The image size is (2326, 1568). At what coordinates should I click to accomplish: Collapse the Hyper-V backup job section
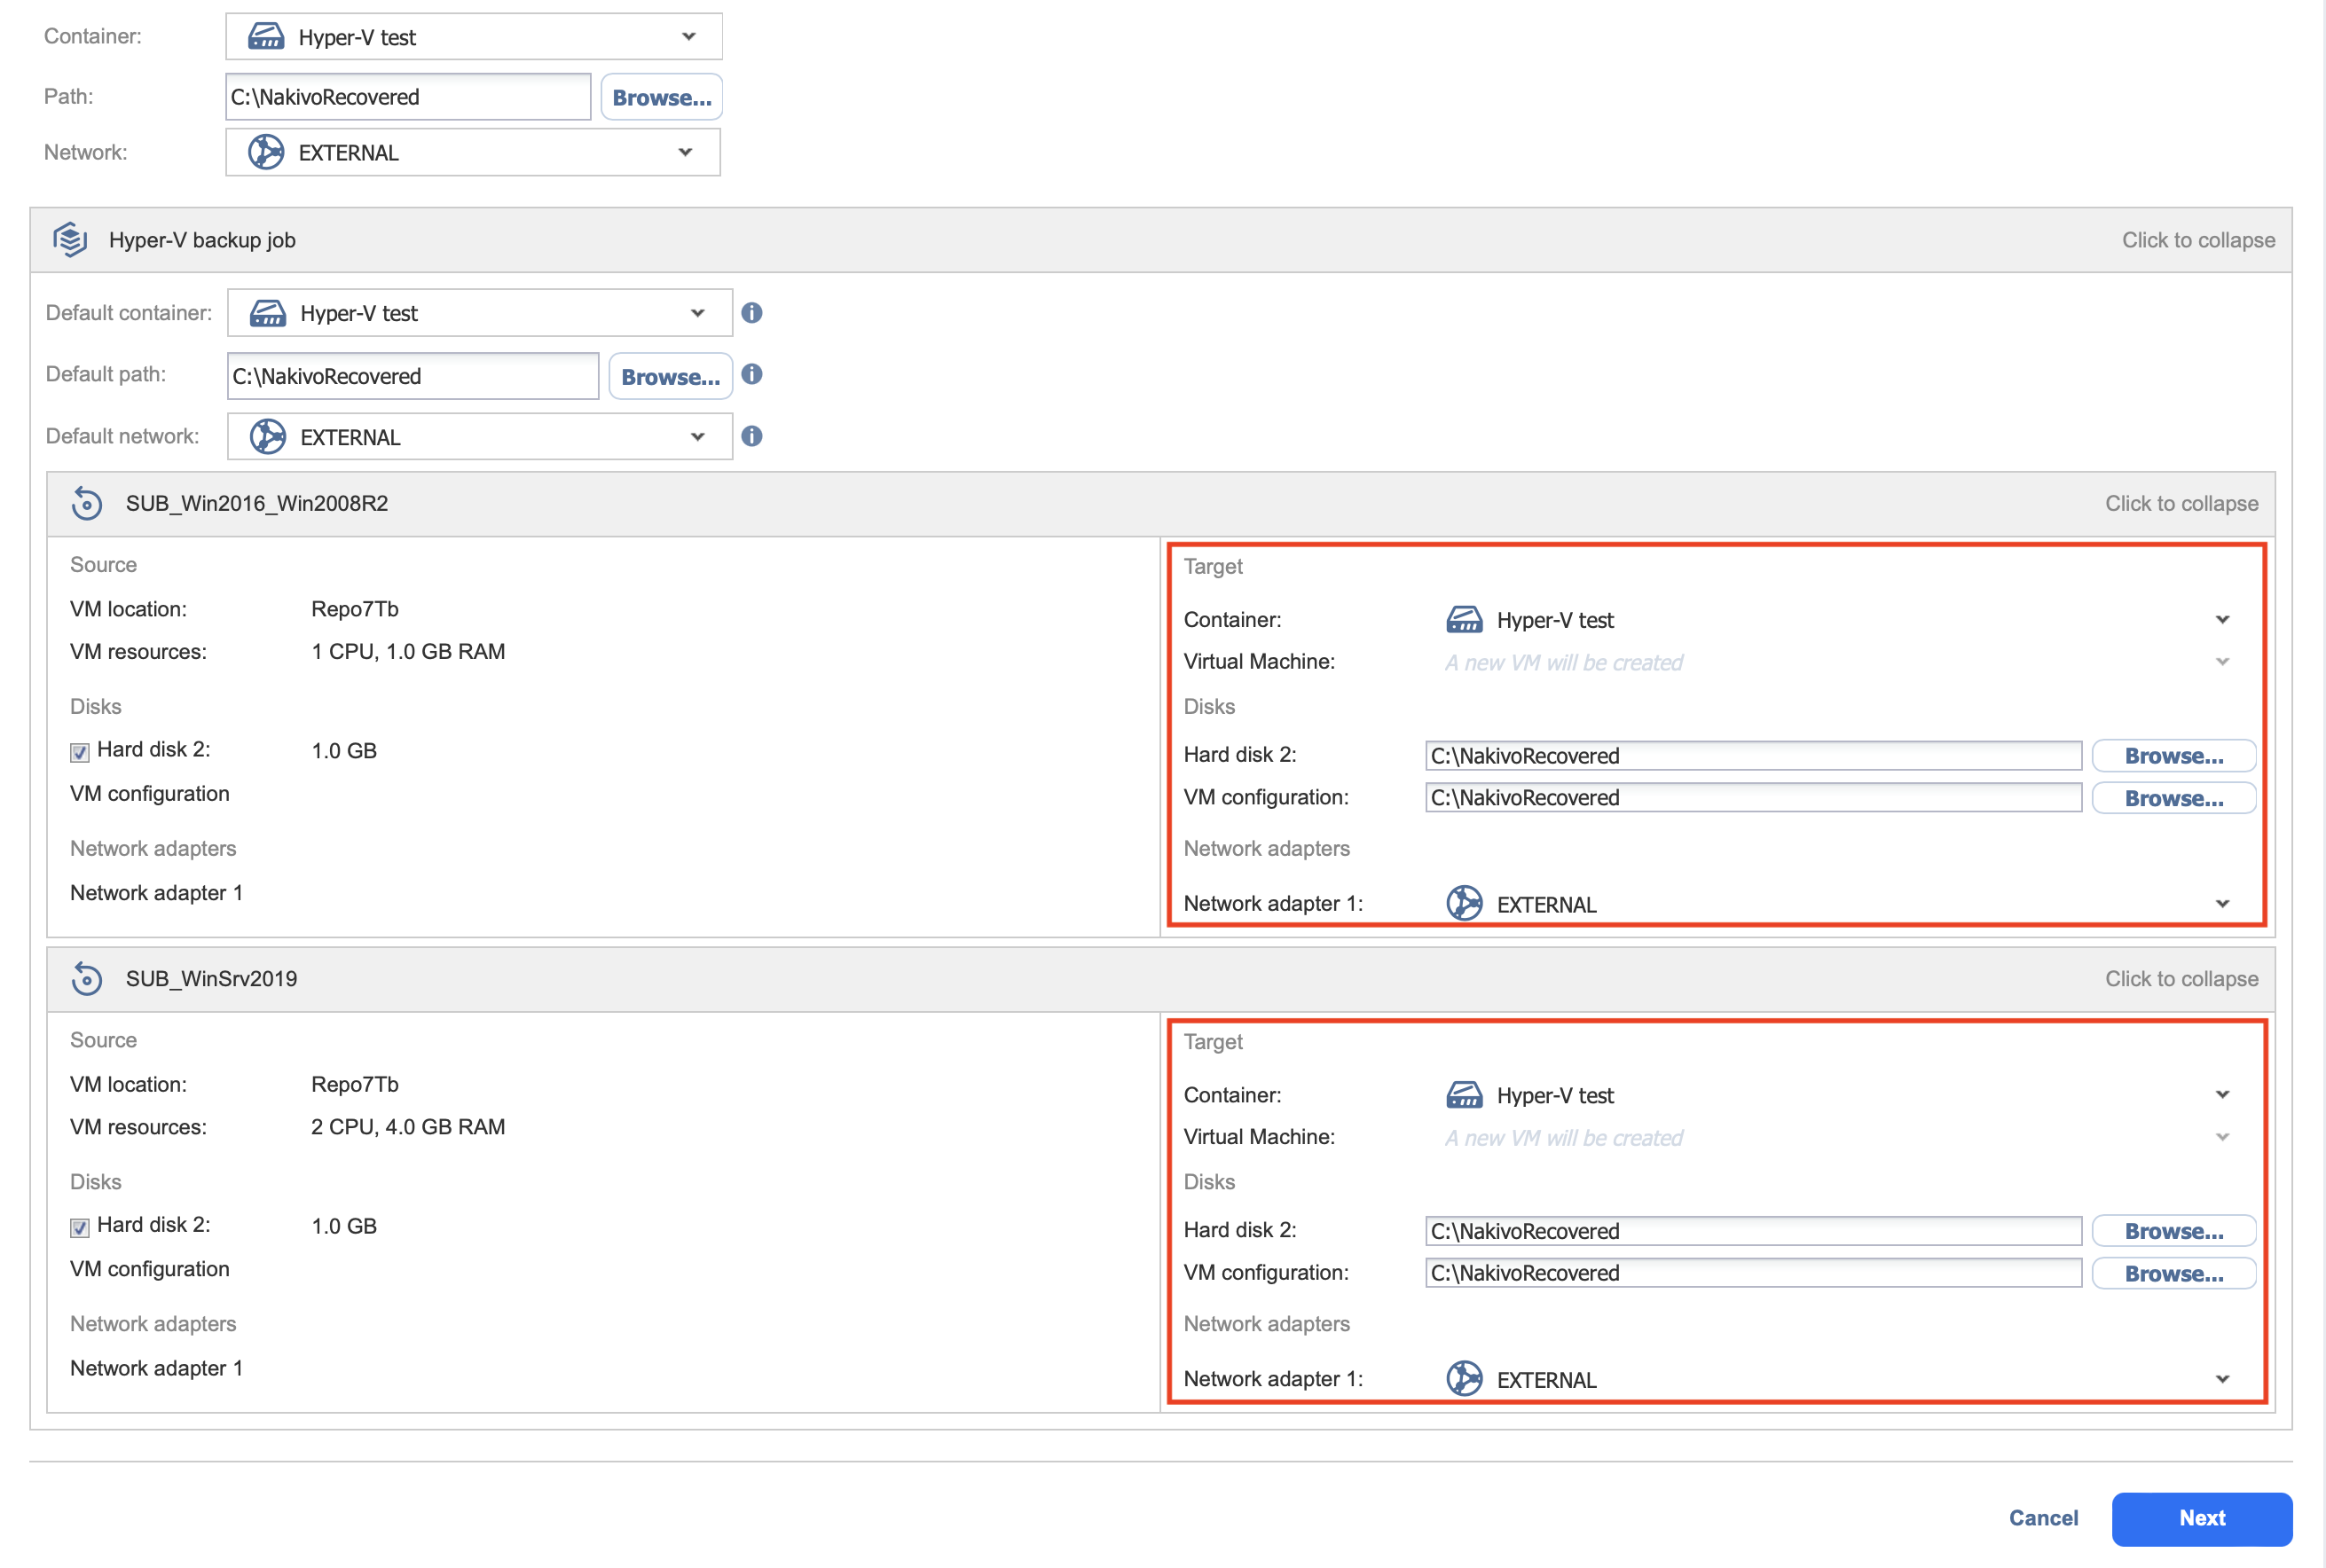pos(2198,240)
